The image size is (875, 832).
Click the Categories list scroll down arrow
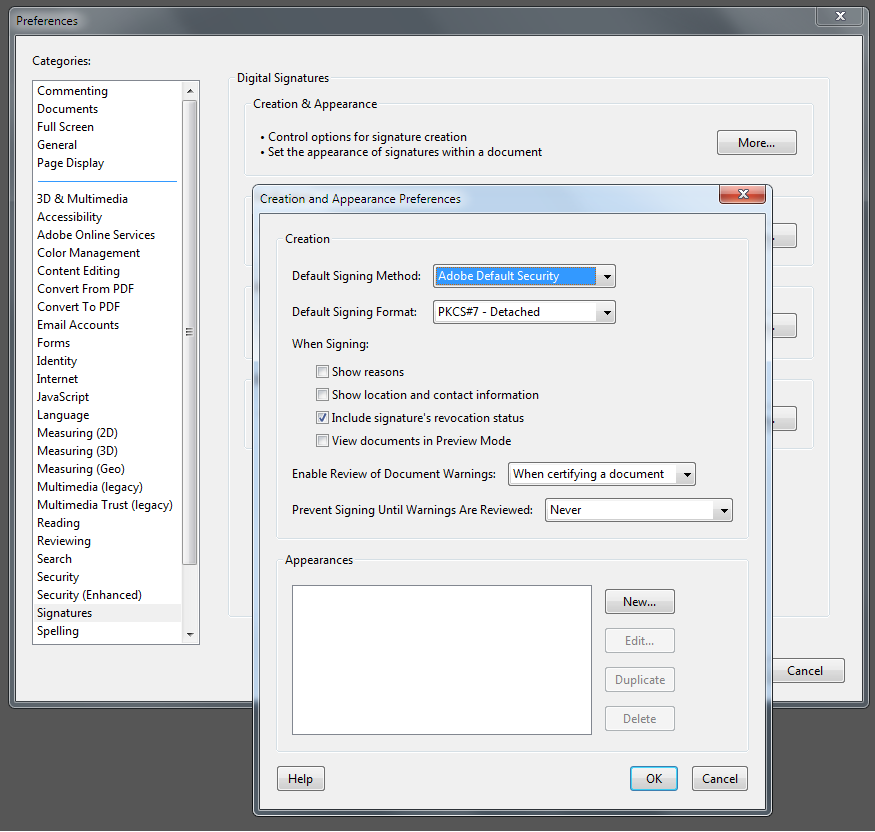[190, 634]
